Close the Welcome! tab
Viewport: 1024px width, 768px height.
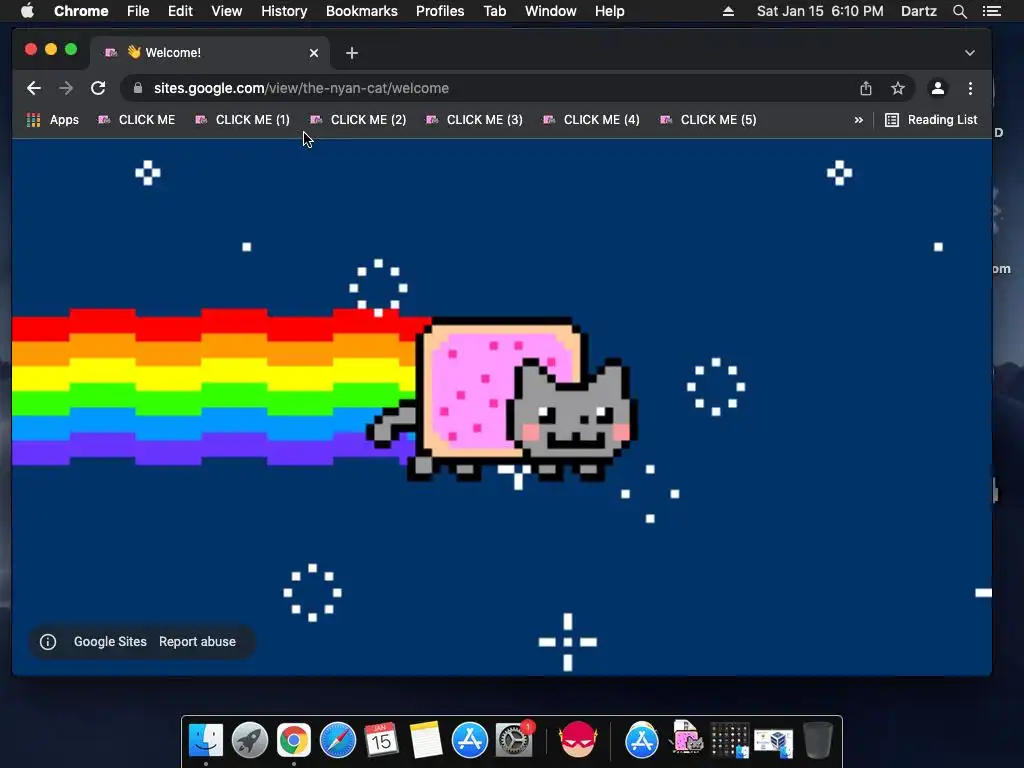314,53
